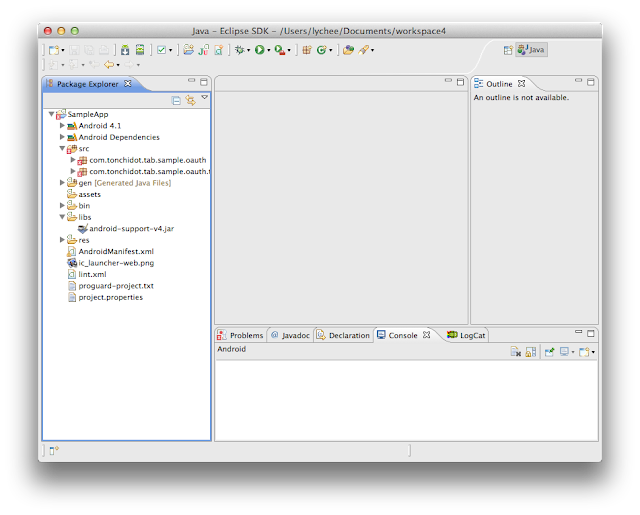
Task: Maximize the editor area
Action: pos(460,82)
